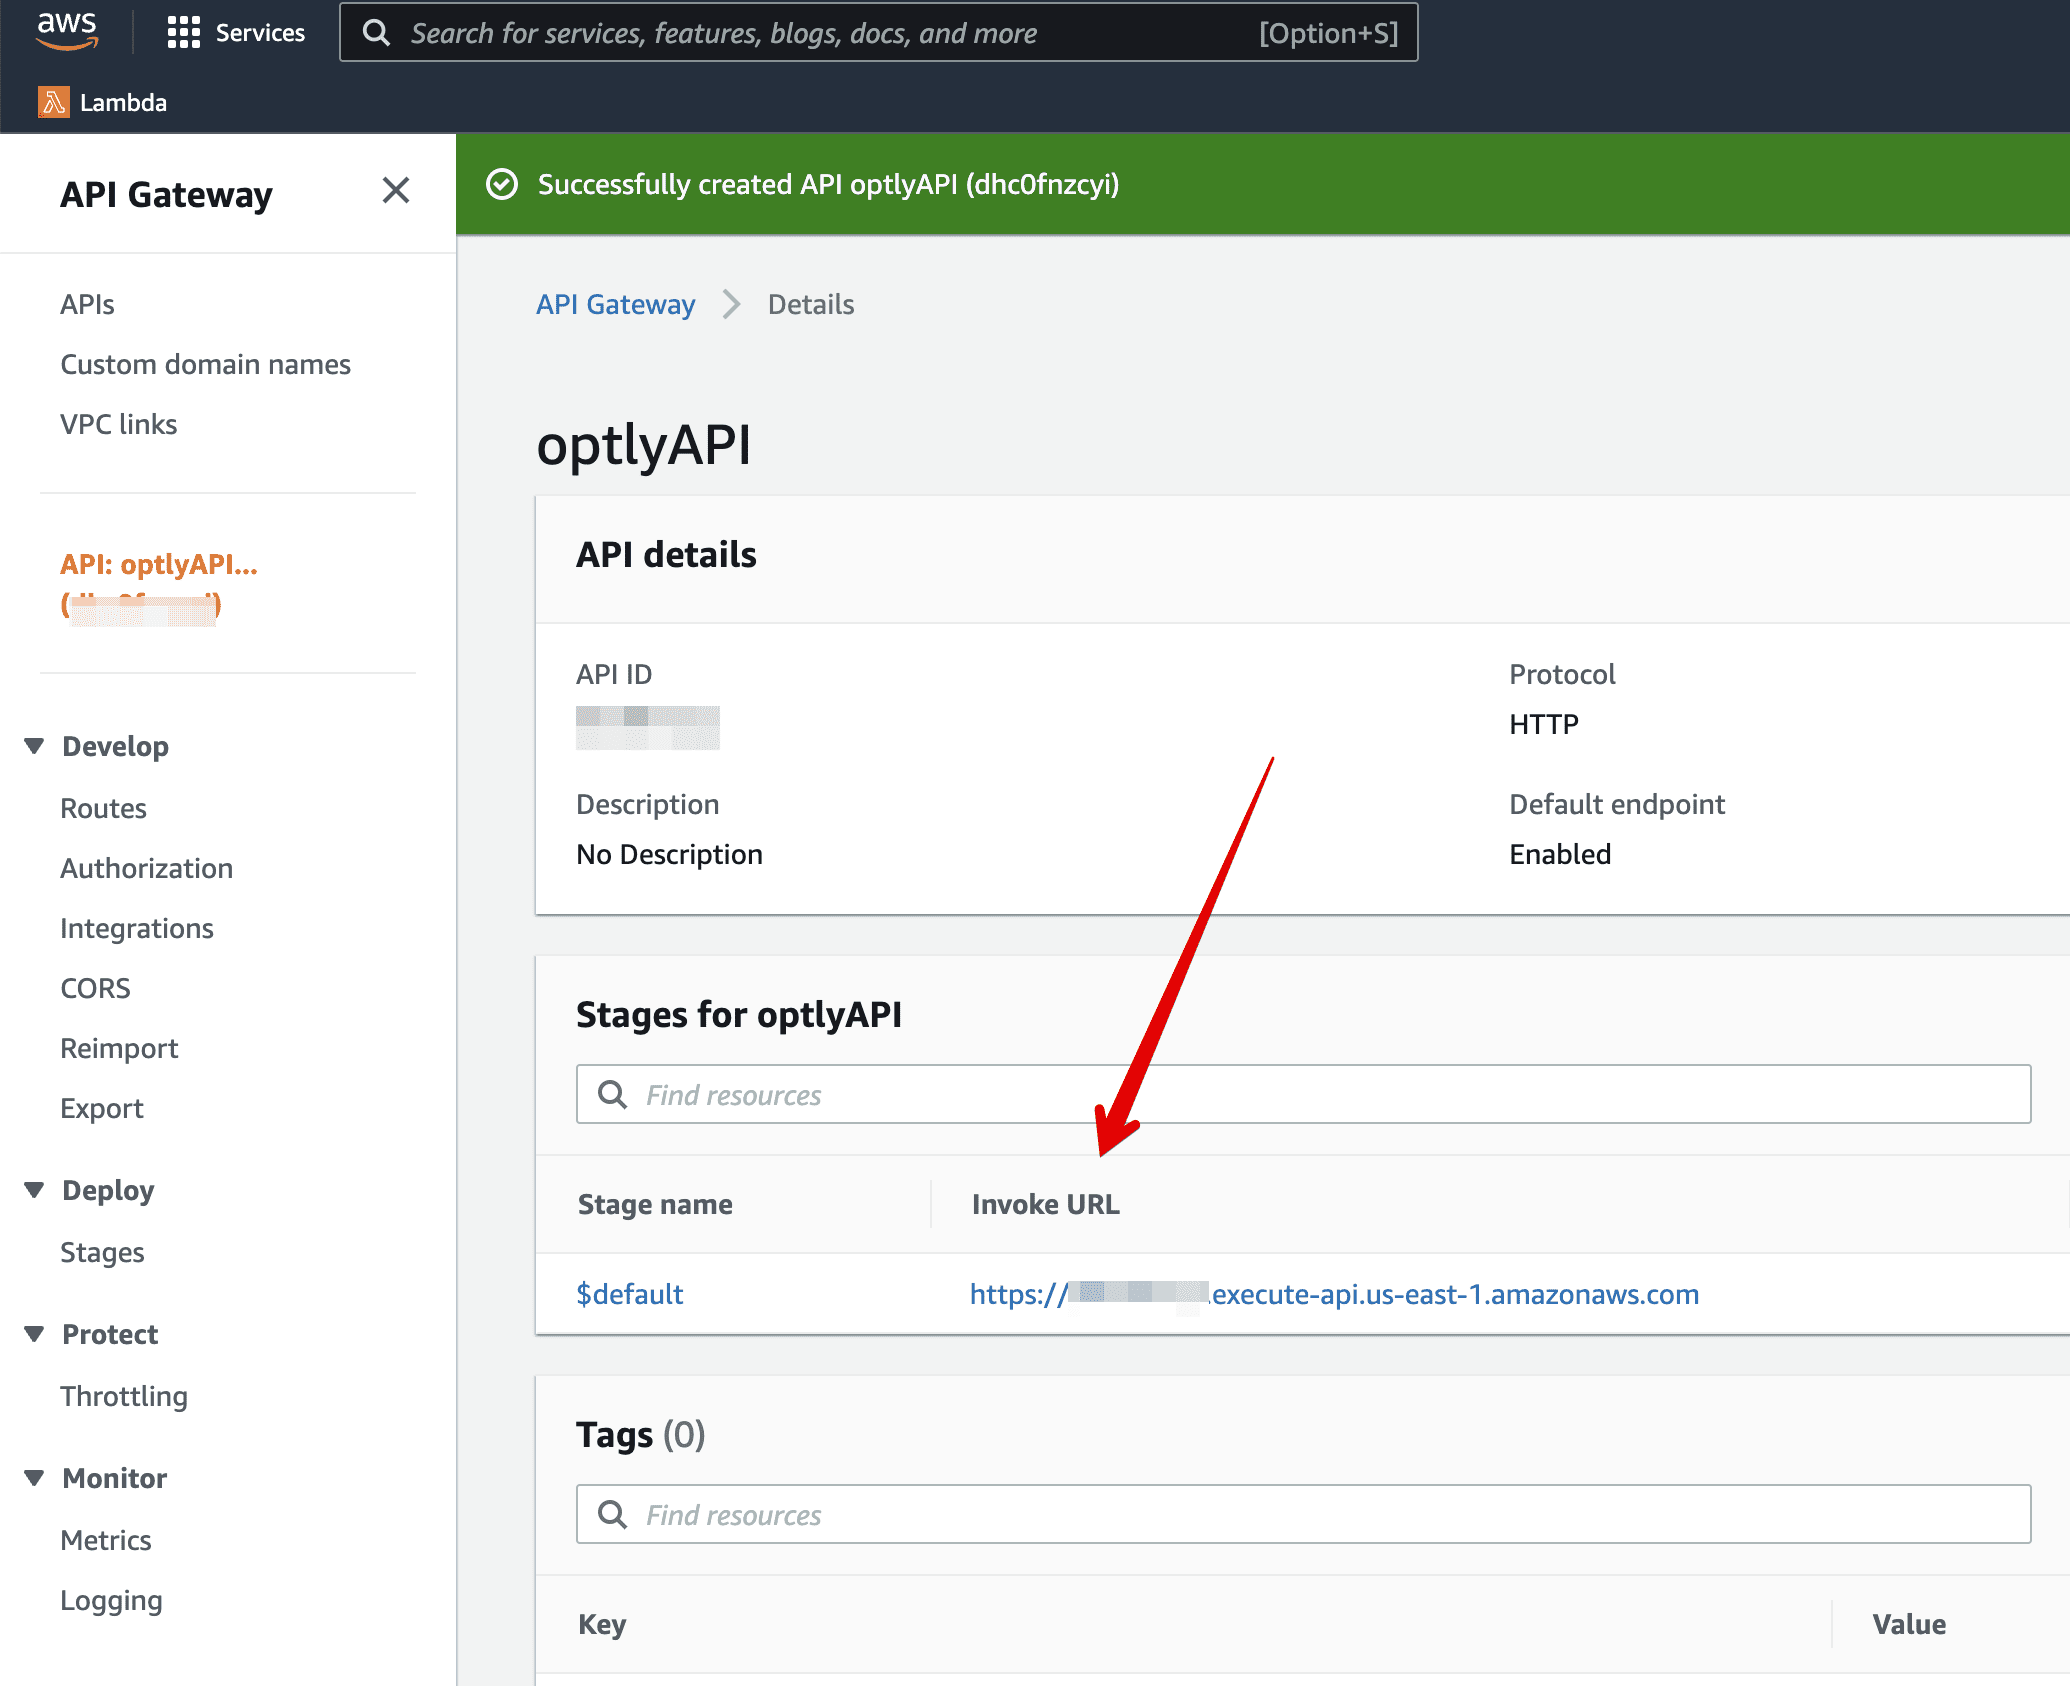
Task: Click the Lambda service icon
Action: click(52, 101)
